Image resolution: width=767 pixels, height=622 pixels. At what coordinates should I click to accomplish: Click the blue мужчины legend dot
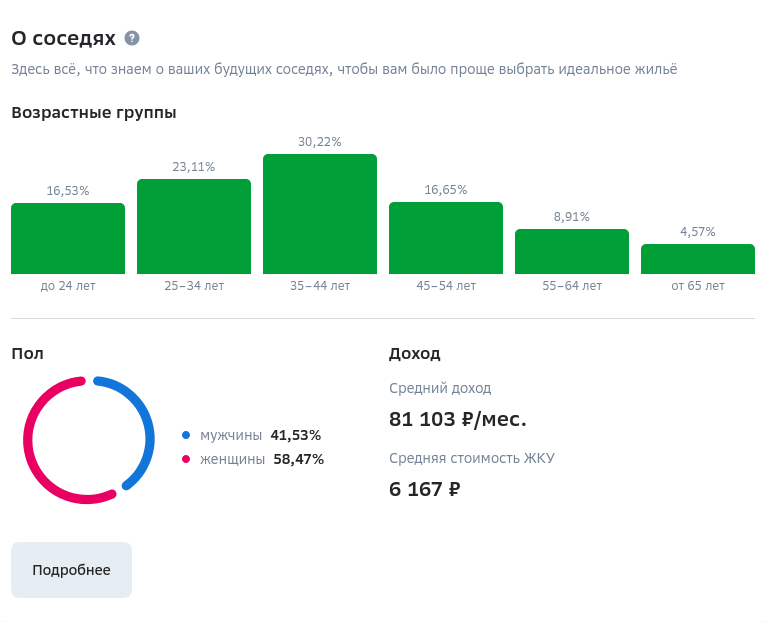click(x=186, y=435)
